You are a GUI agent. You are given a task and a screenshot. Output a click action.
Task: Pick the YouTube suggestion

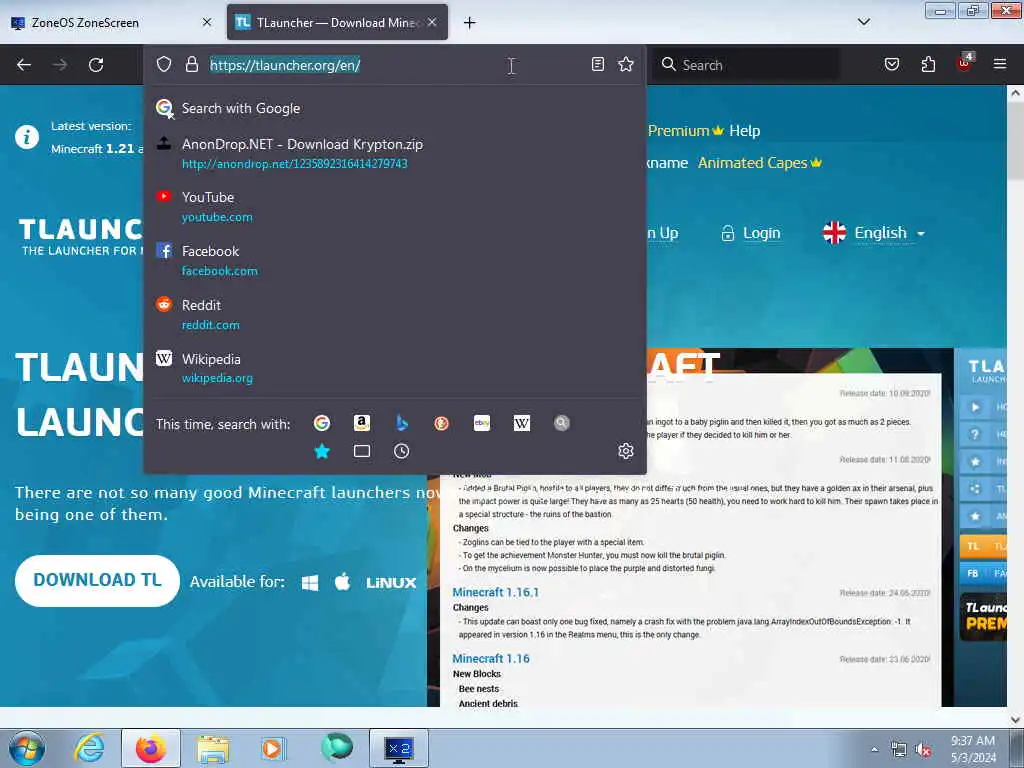pyautogui.click(x=395, y=206)
